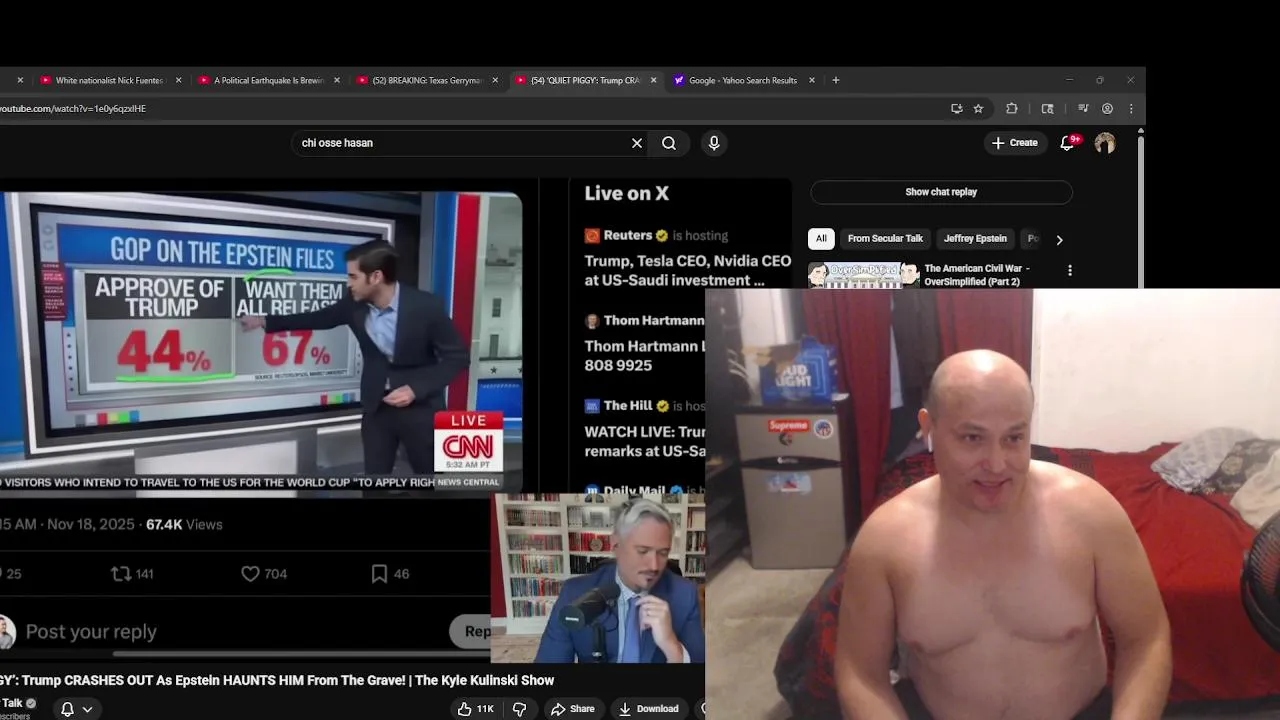Viewport: 1280px width, 720px height.
Task: Select the From Secular Talk chip
Action: click(x=885, y=238)
